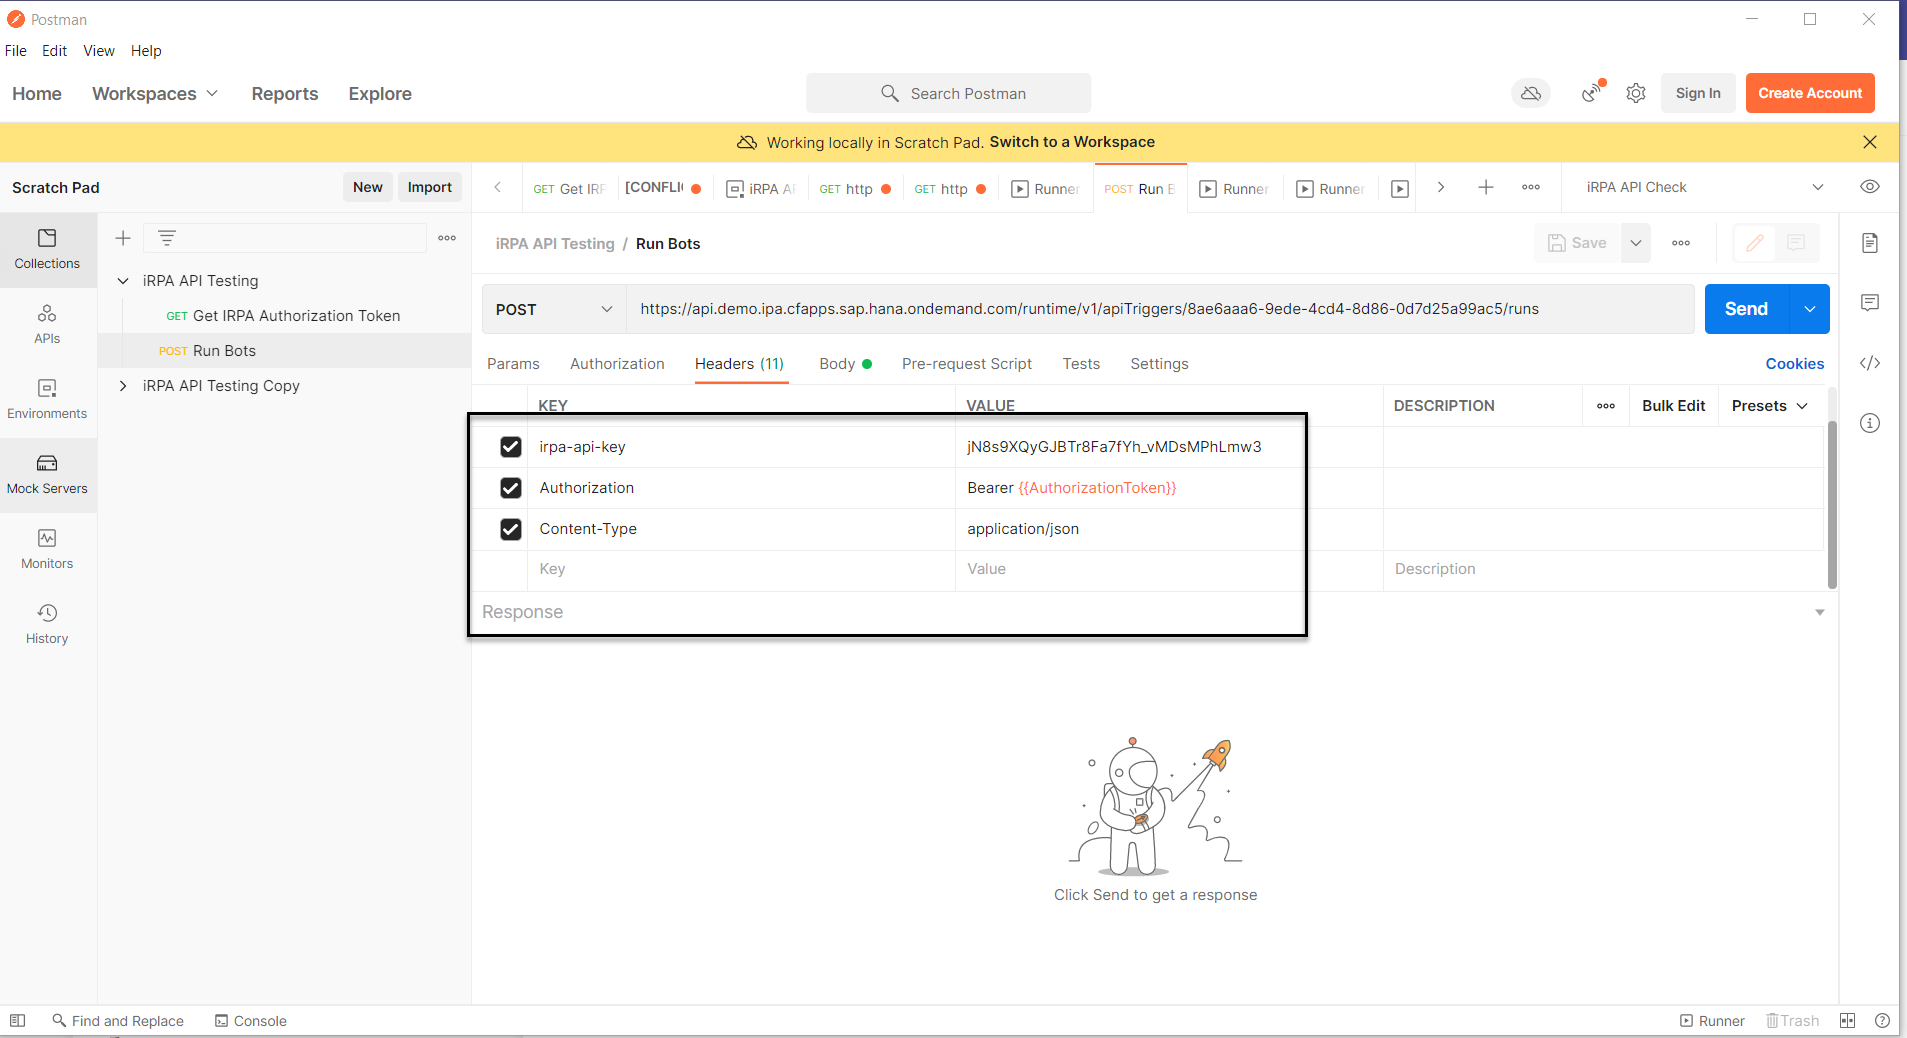Image resolution: width=1907 pixels, height=1038 pixels.
Task: Open collections sidebar more options ellipsis
Action: [x=447, y=238]
